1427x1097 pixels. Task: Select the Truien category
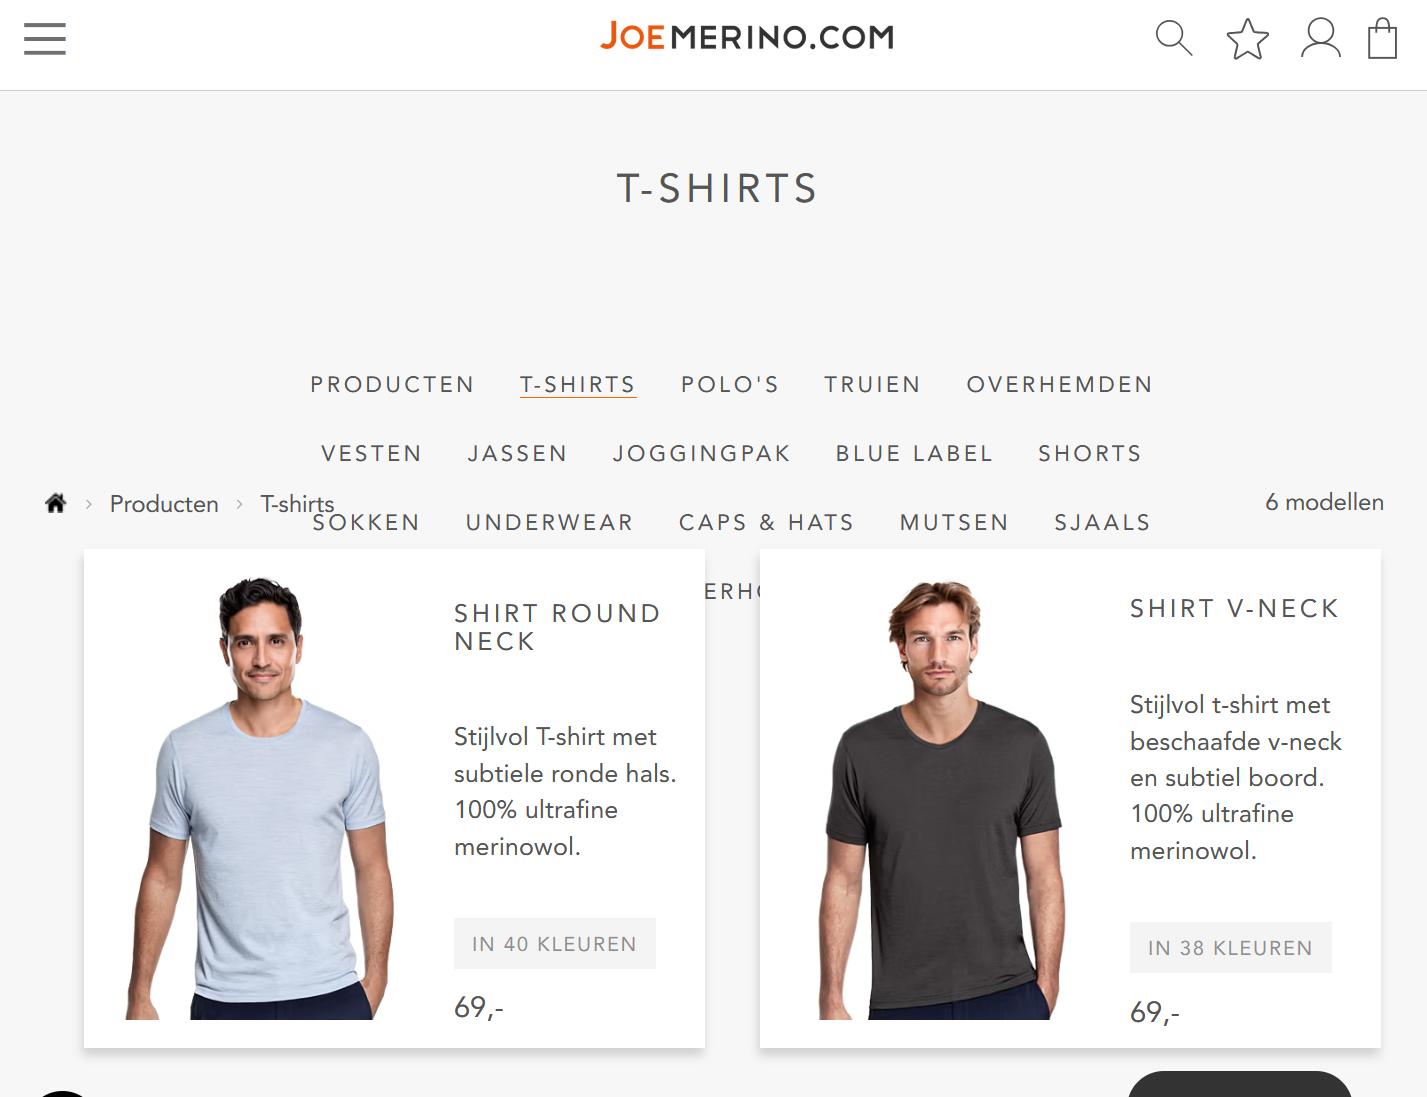pyautogui.click(x=872, y=385)
